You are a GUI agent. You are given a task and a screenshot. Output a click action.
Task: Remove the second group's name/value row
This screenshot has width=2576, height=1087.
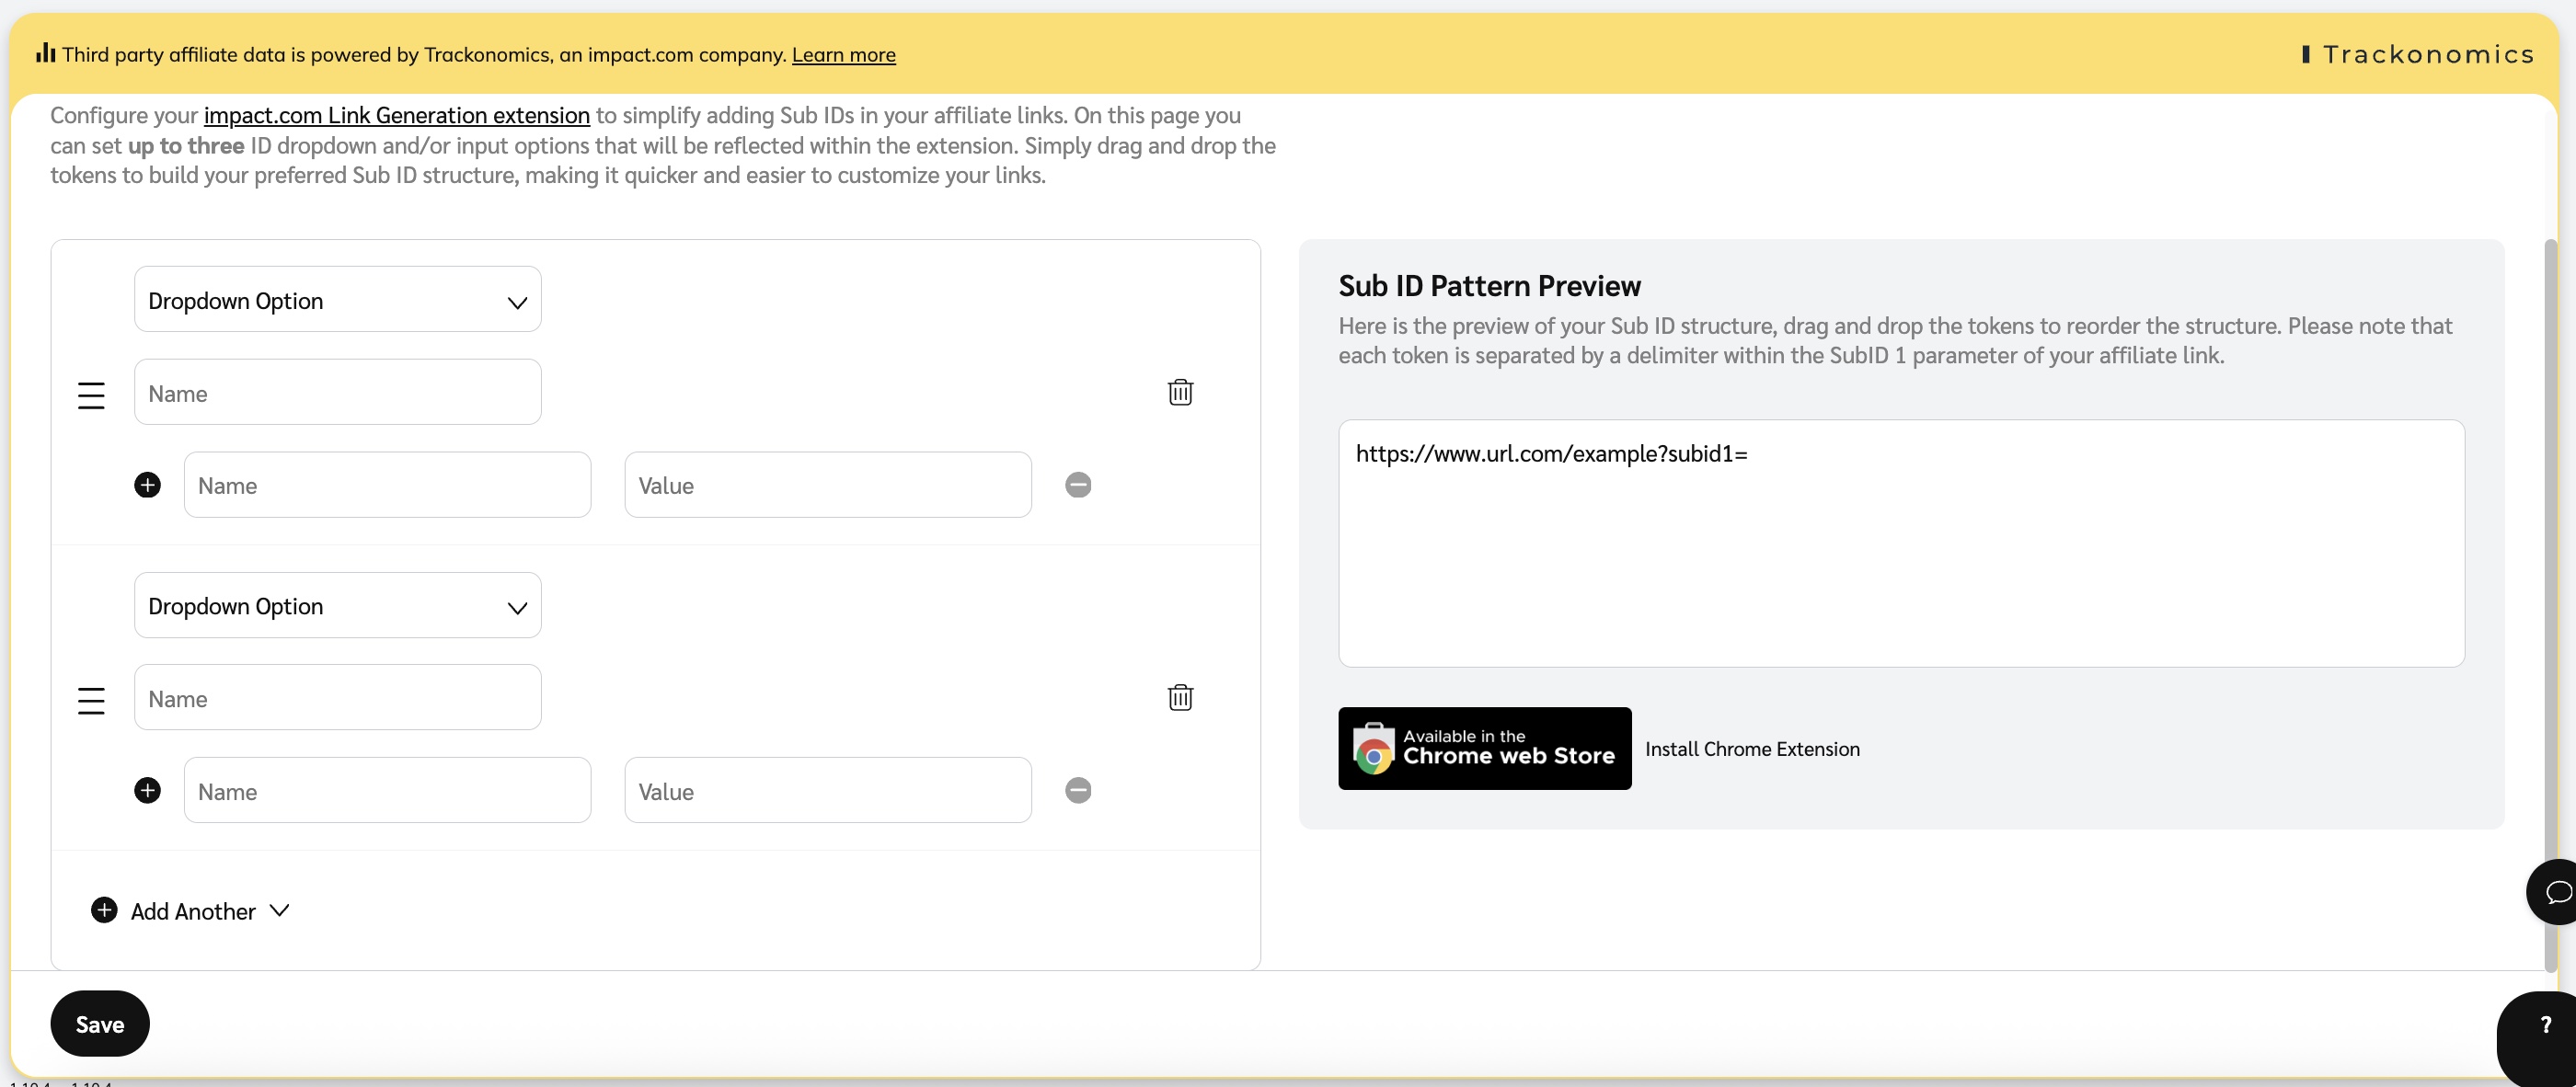[1077, 790]
